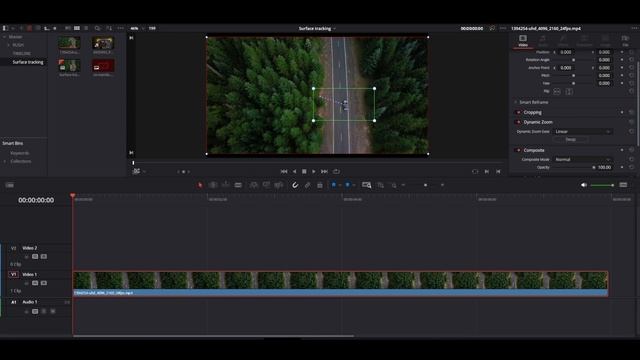Switch to the File inspector tab
This screenshot has height=360, width=640.
click(x=625, y=40)
